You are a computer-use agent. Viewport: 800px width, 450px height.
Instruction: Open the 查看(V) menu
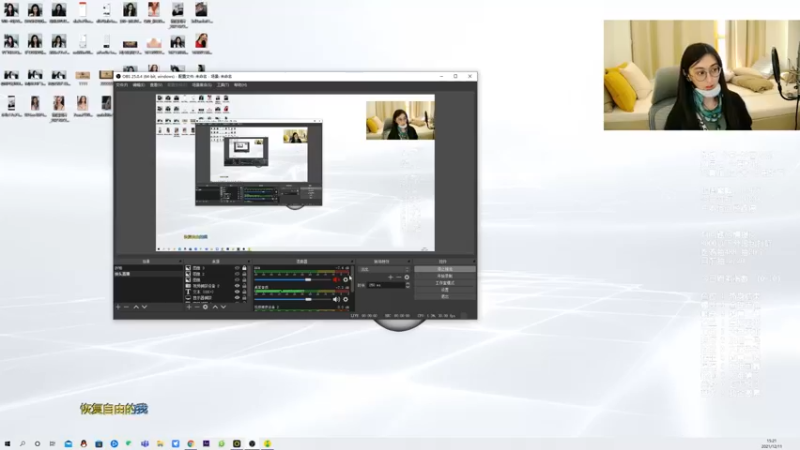156,85
